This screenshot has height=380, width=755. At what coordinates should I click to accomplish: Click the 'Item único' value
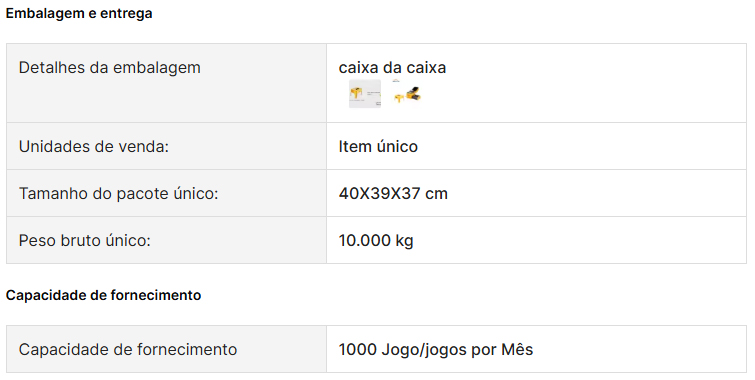click(378, 146)
